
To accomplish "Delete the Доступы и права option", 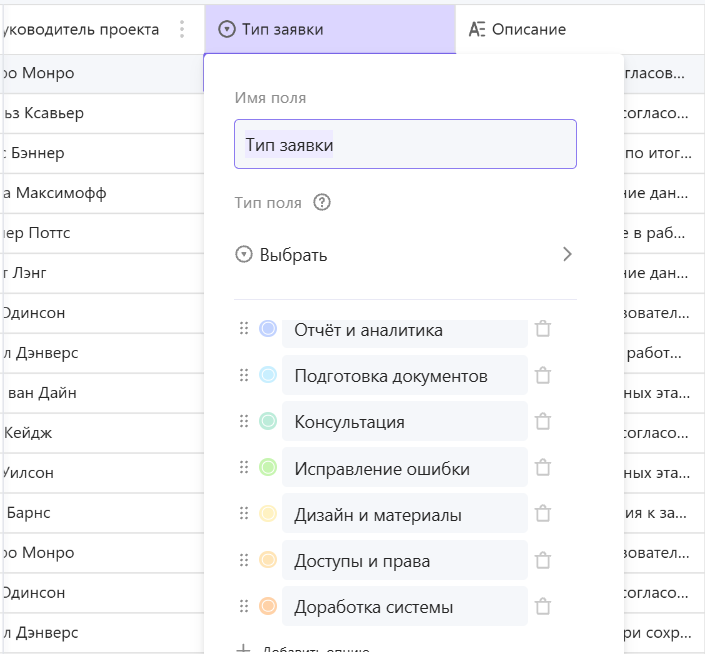I will click(x=543, y=560).
